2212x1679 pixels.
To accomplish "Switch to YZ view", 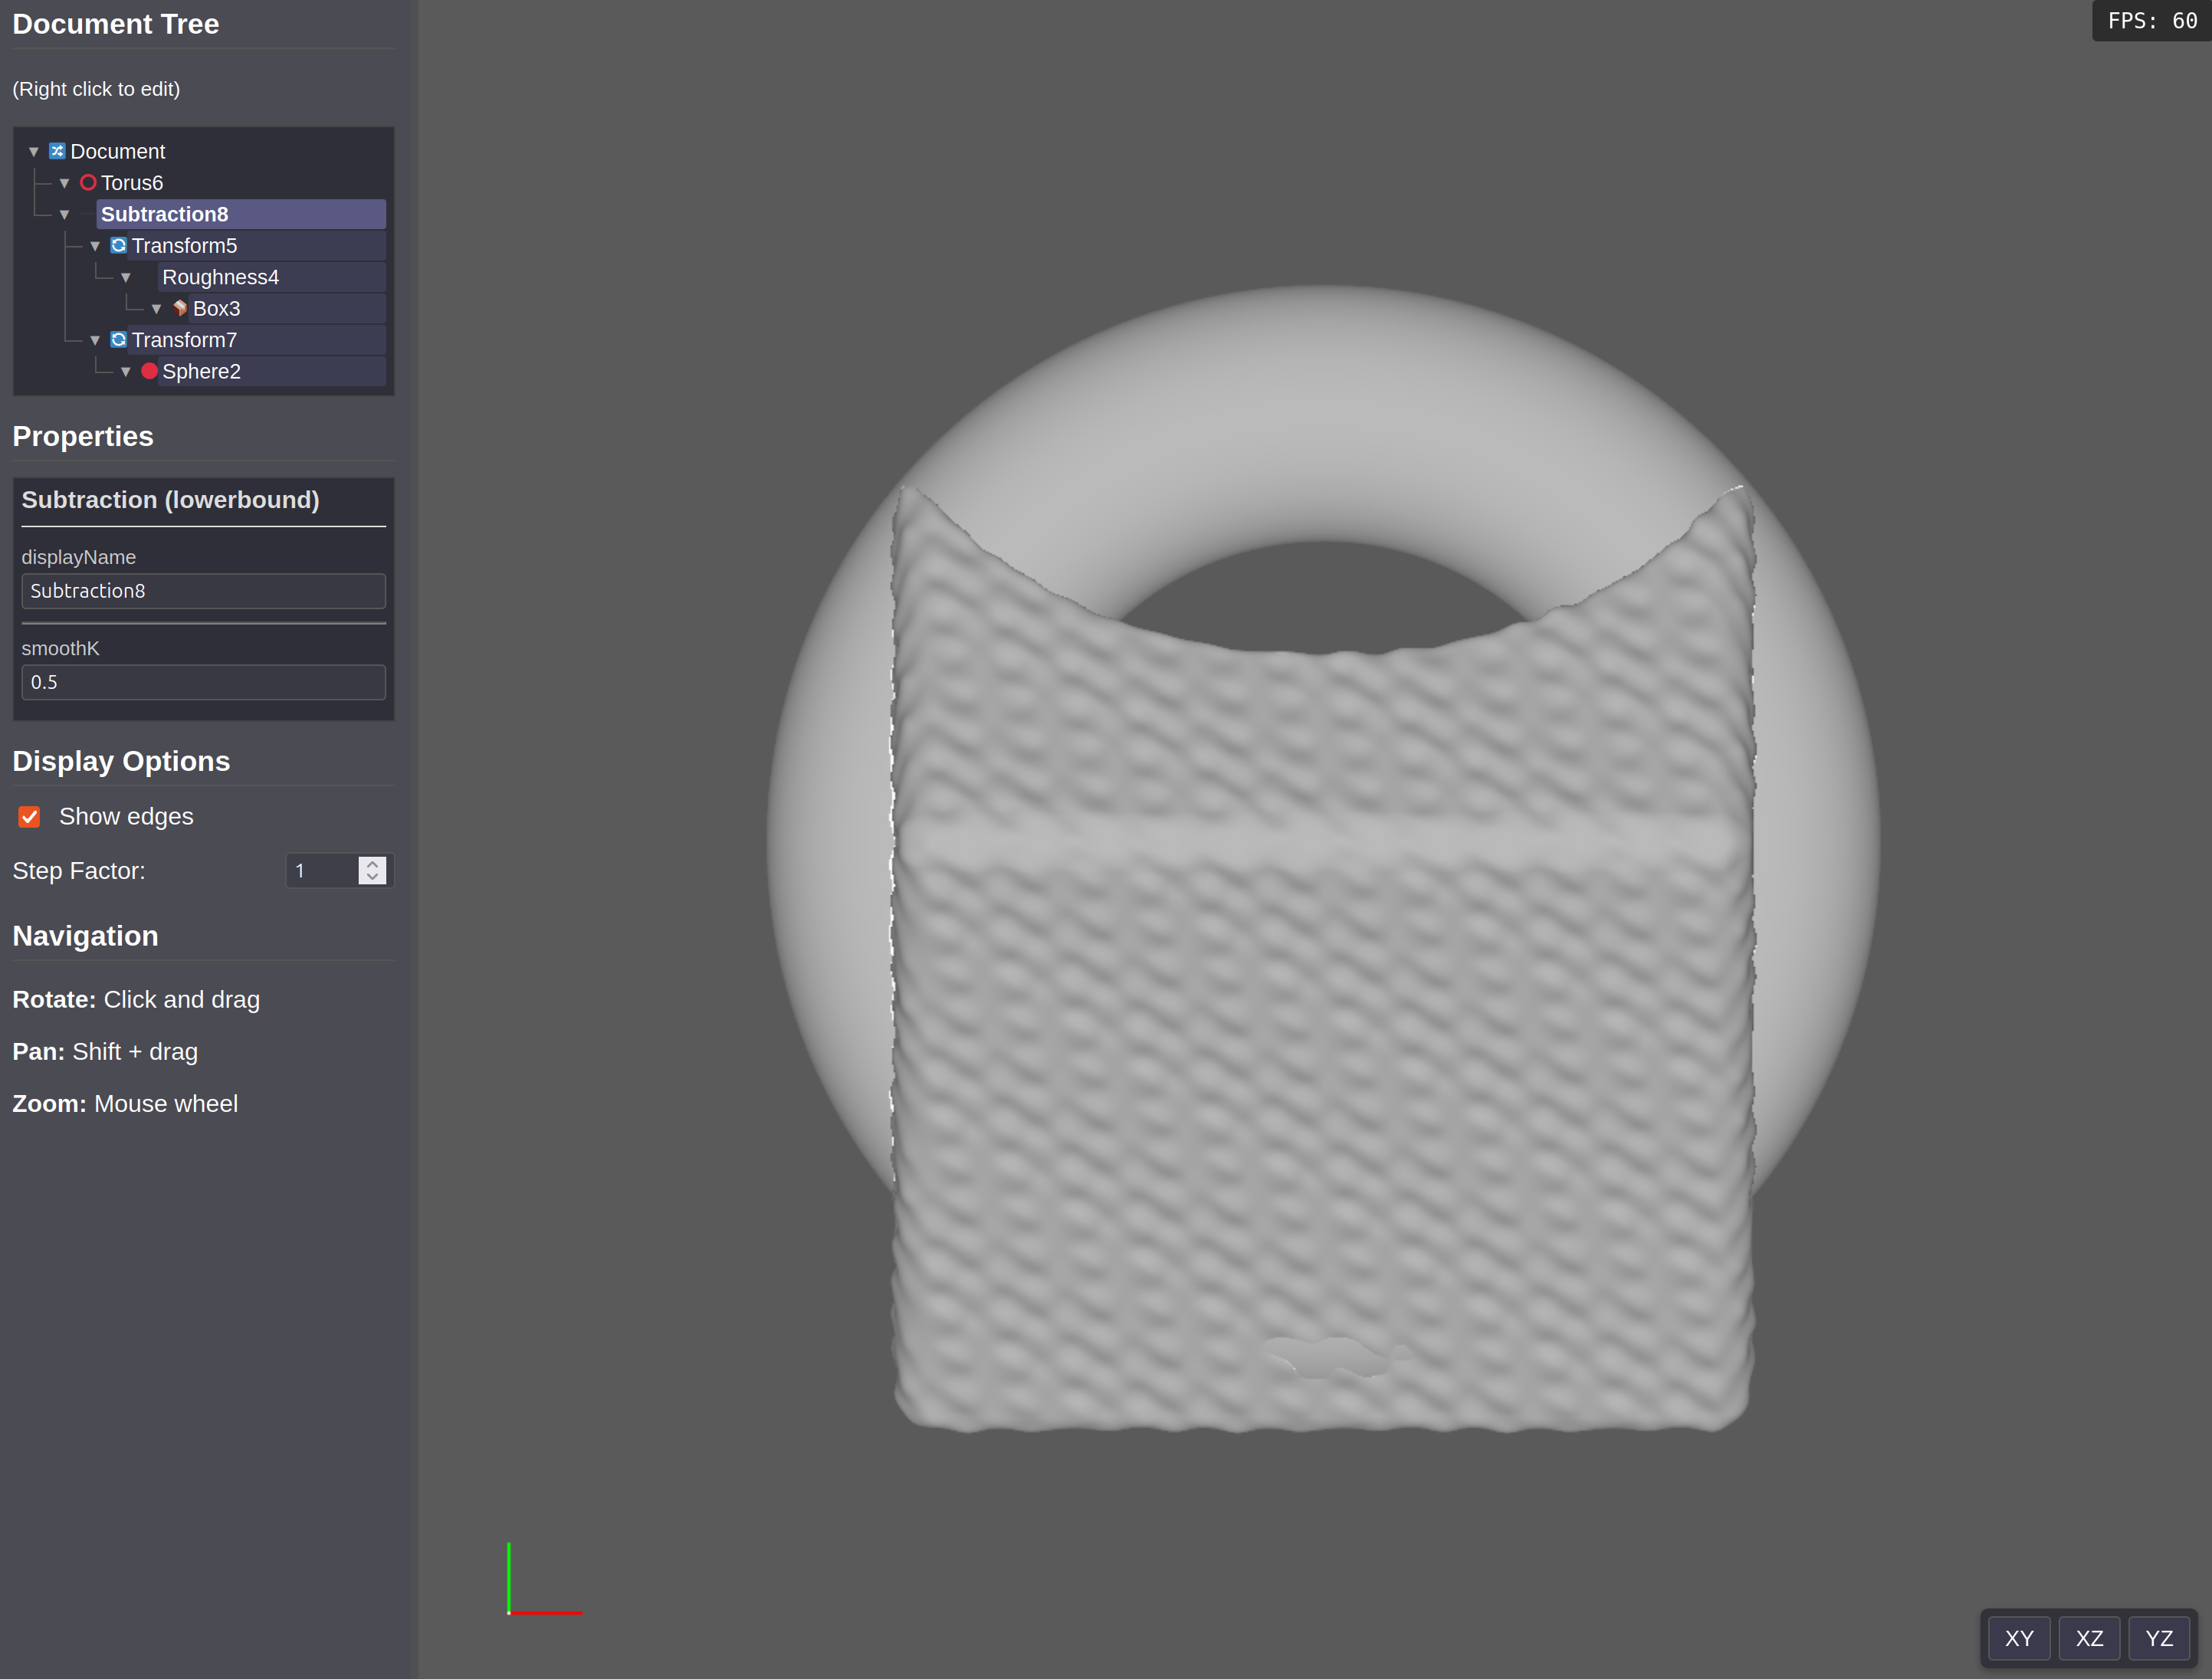I will 2158,1638.
